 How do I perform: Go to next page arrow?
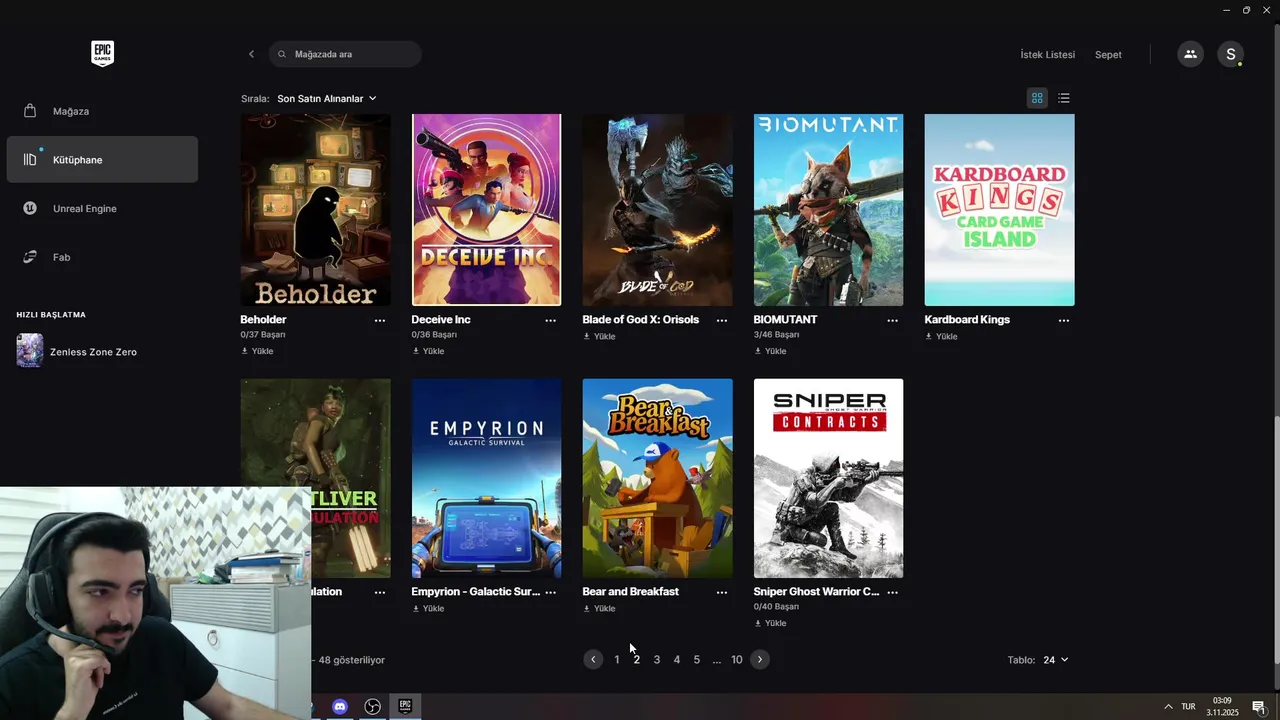tap(760, 659)
